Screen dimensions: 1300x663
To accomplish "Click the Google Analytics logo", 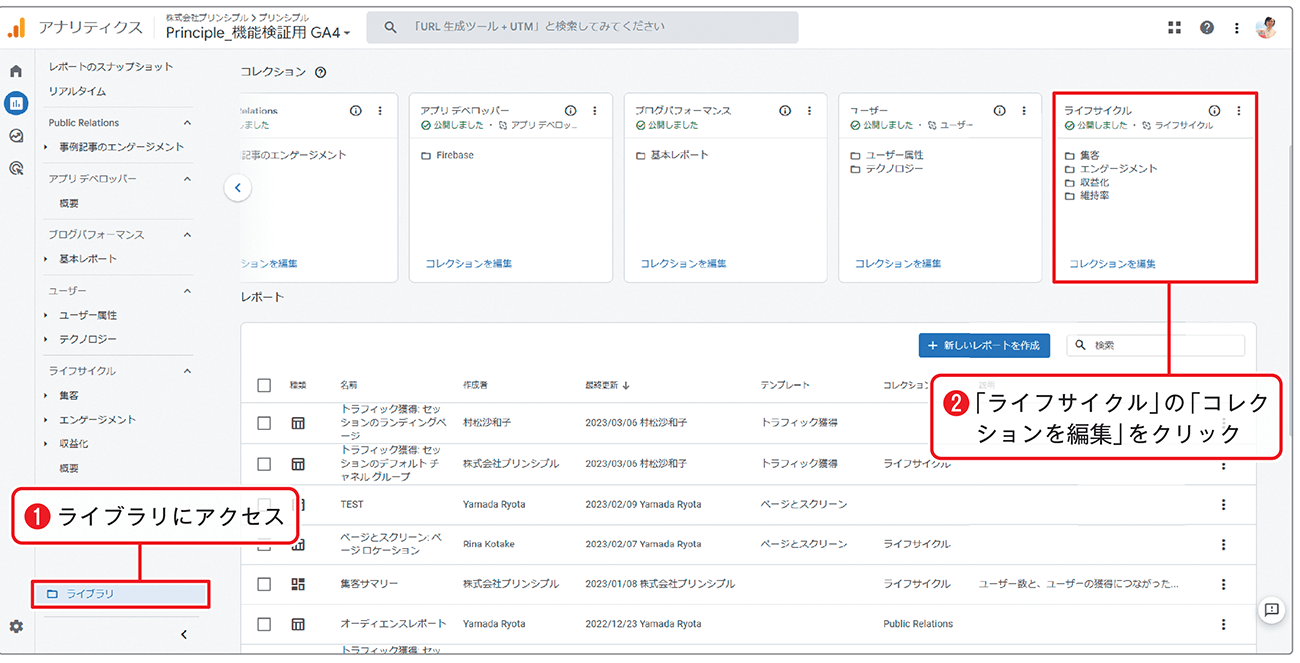I will [16, 27].
